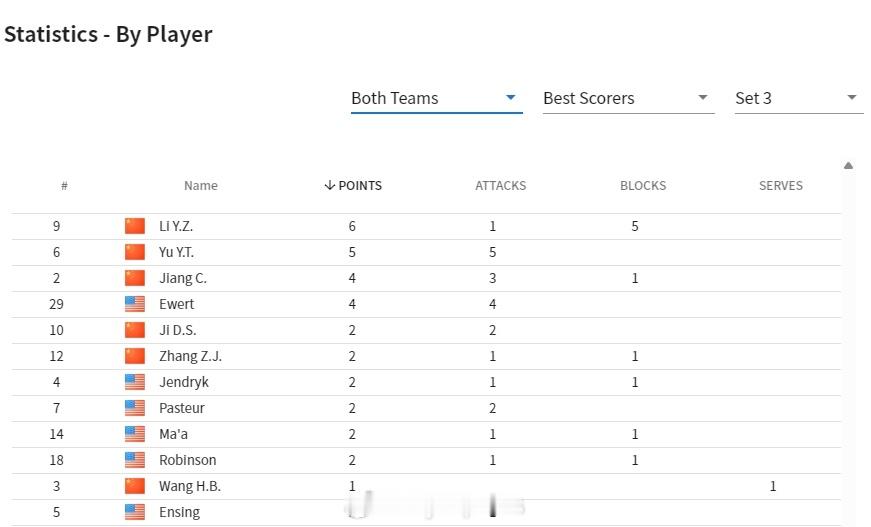The height and width of the screenshot is (527, 871).
Task: Open the Both Teams dropdown
Action: tap(436, 98)
